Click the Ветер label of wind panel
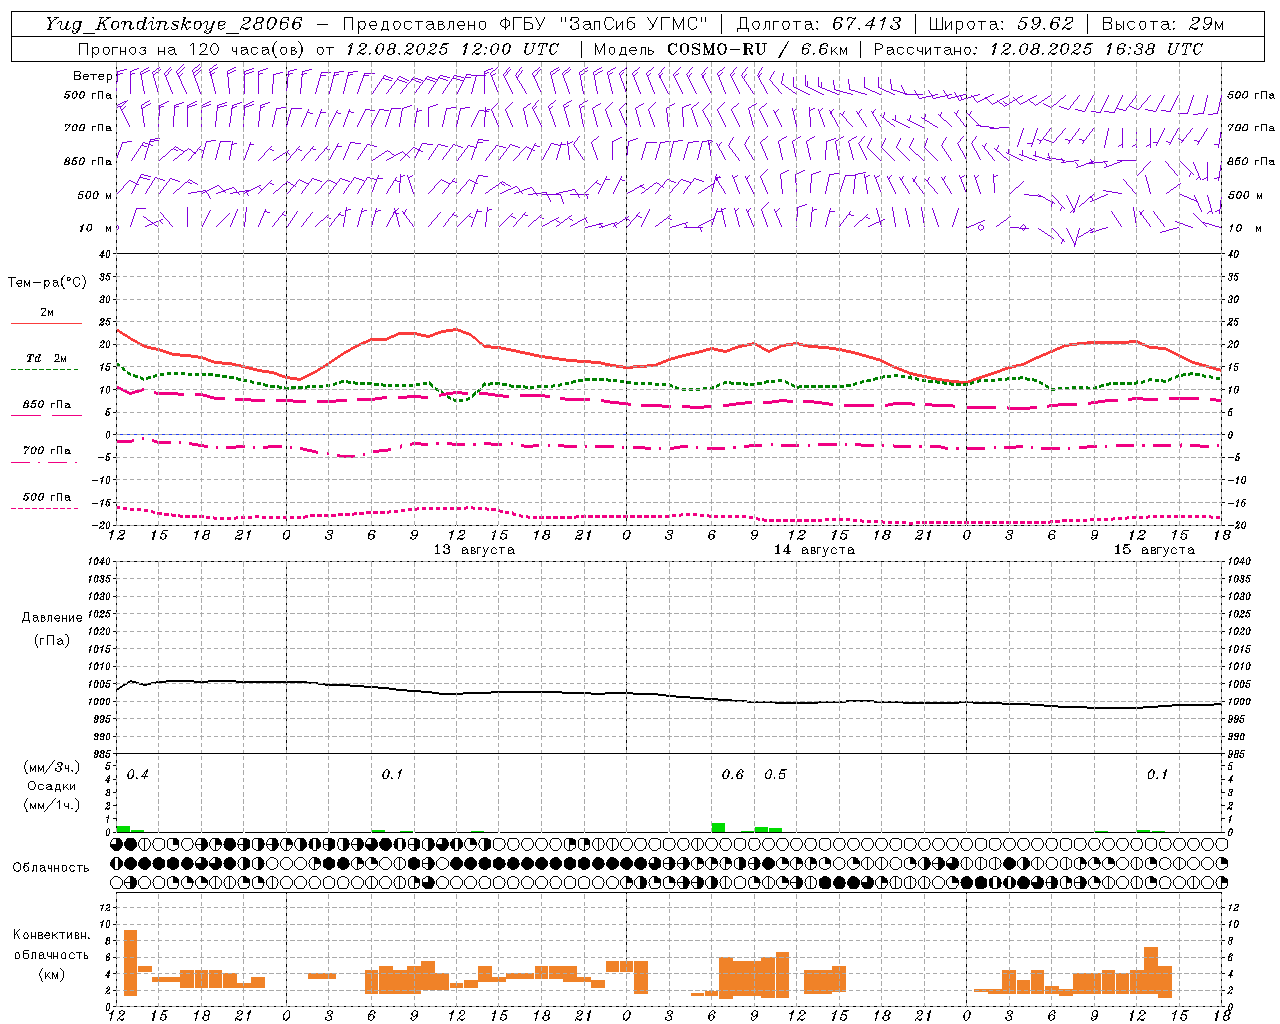 (x=92, y=76)
